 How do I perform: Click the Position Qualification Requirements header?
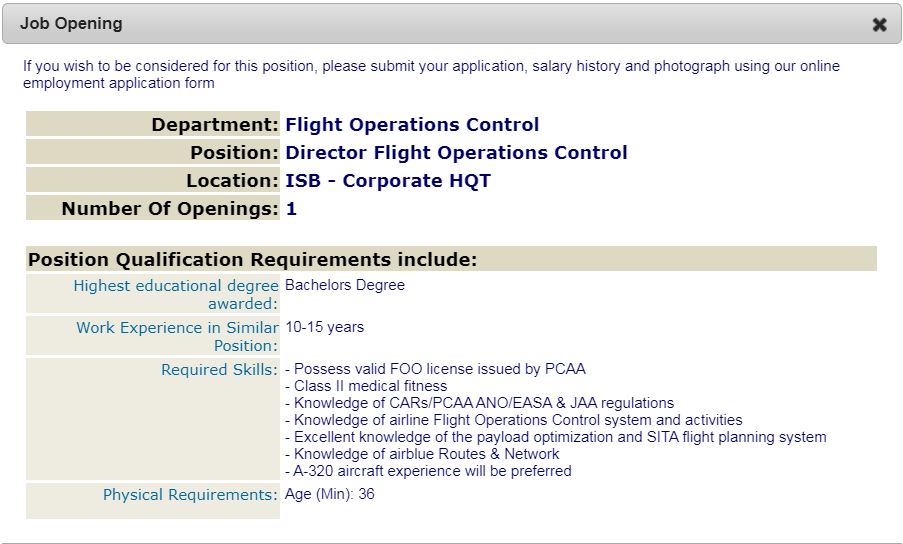pos(253,260)
